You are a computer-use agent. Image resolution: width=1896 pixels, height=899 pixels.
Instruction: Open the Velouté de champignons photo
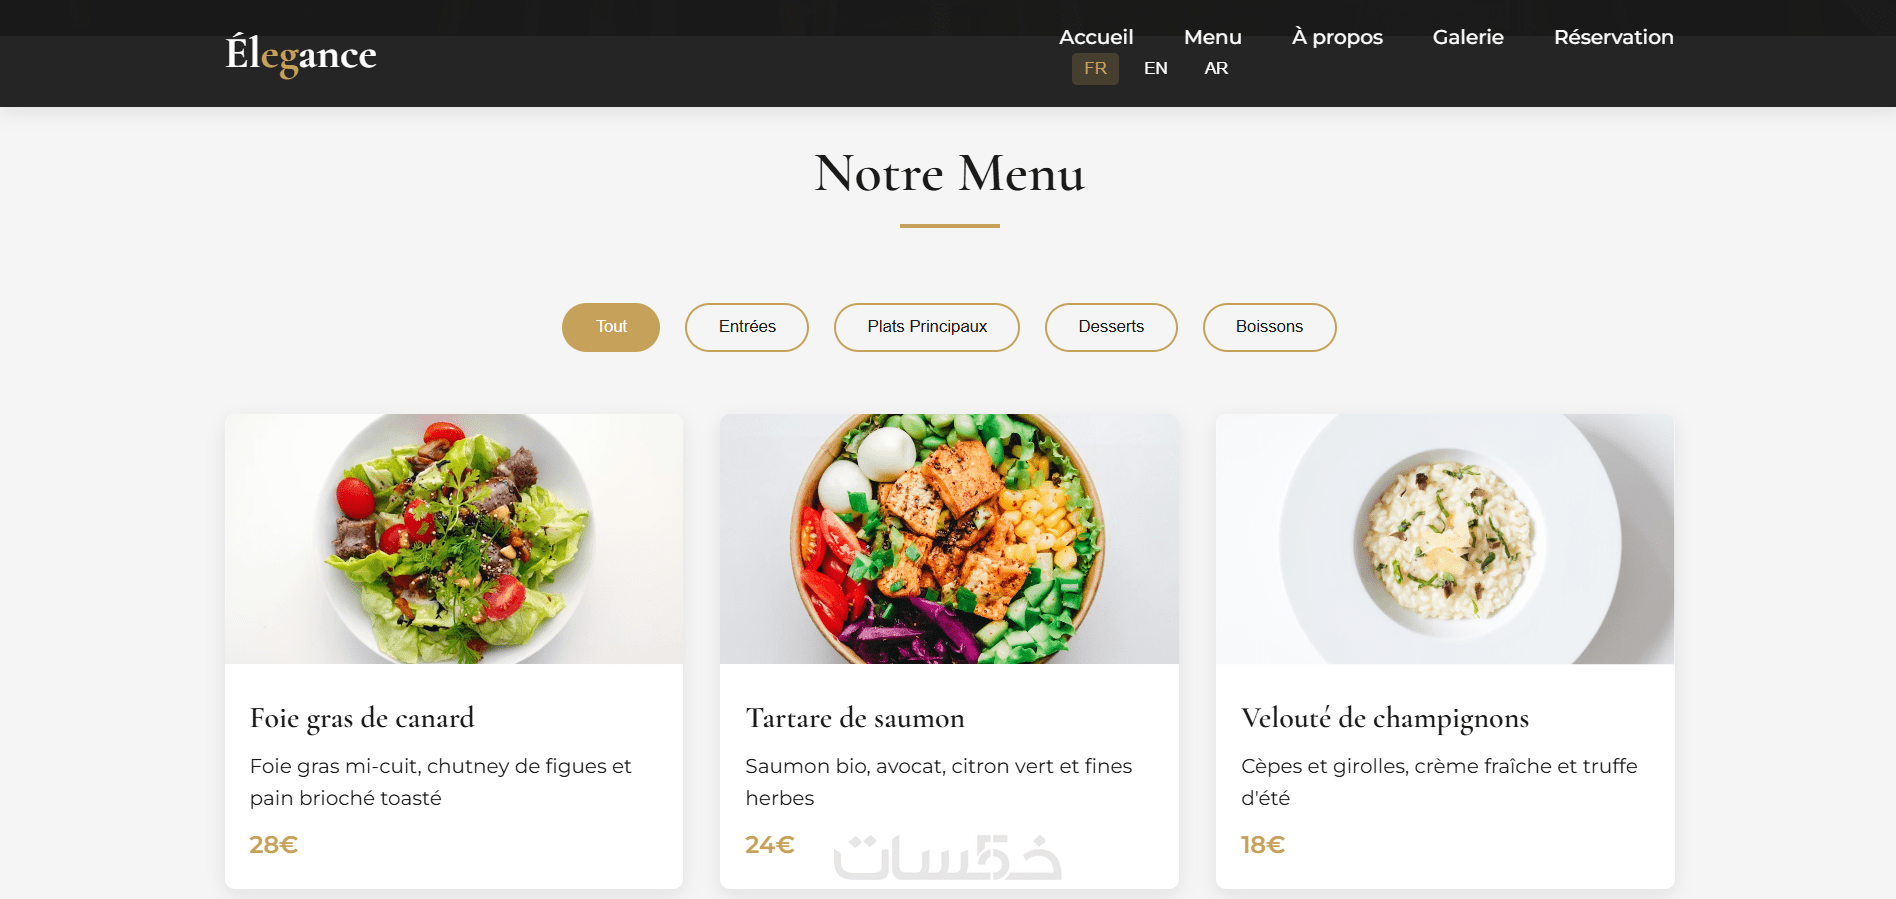click(x=1445, y=539)
